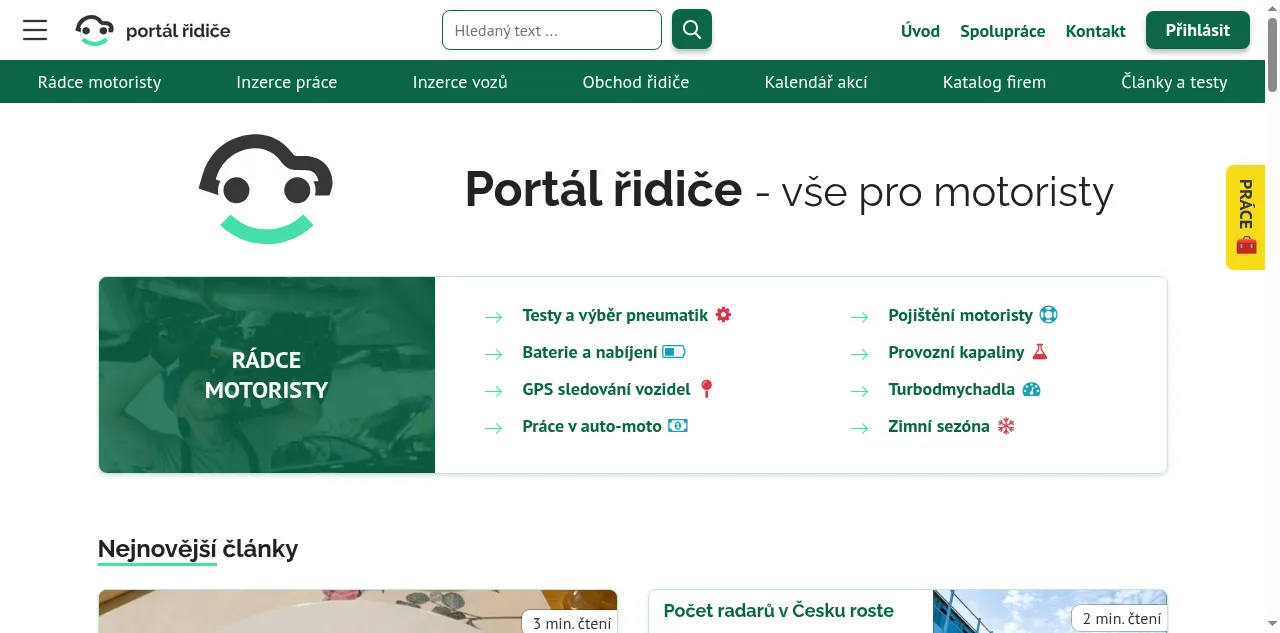Viewport: 1280px width, 633px height.
Task: Click the lifebuoy icon beside Pojištění motoristy
Action: (x=1048, y=315)
